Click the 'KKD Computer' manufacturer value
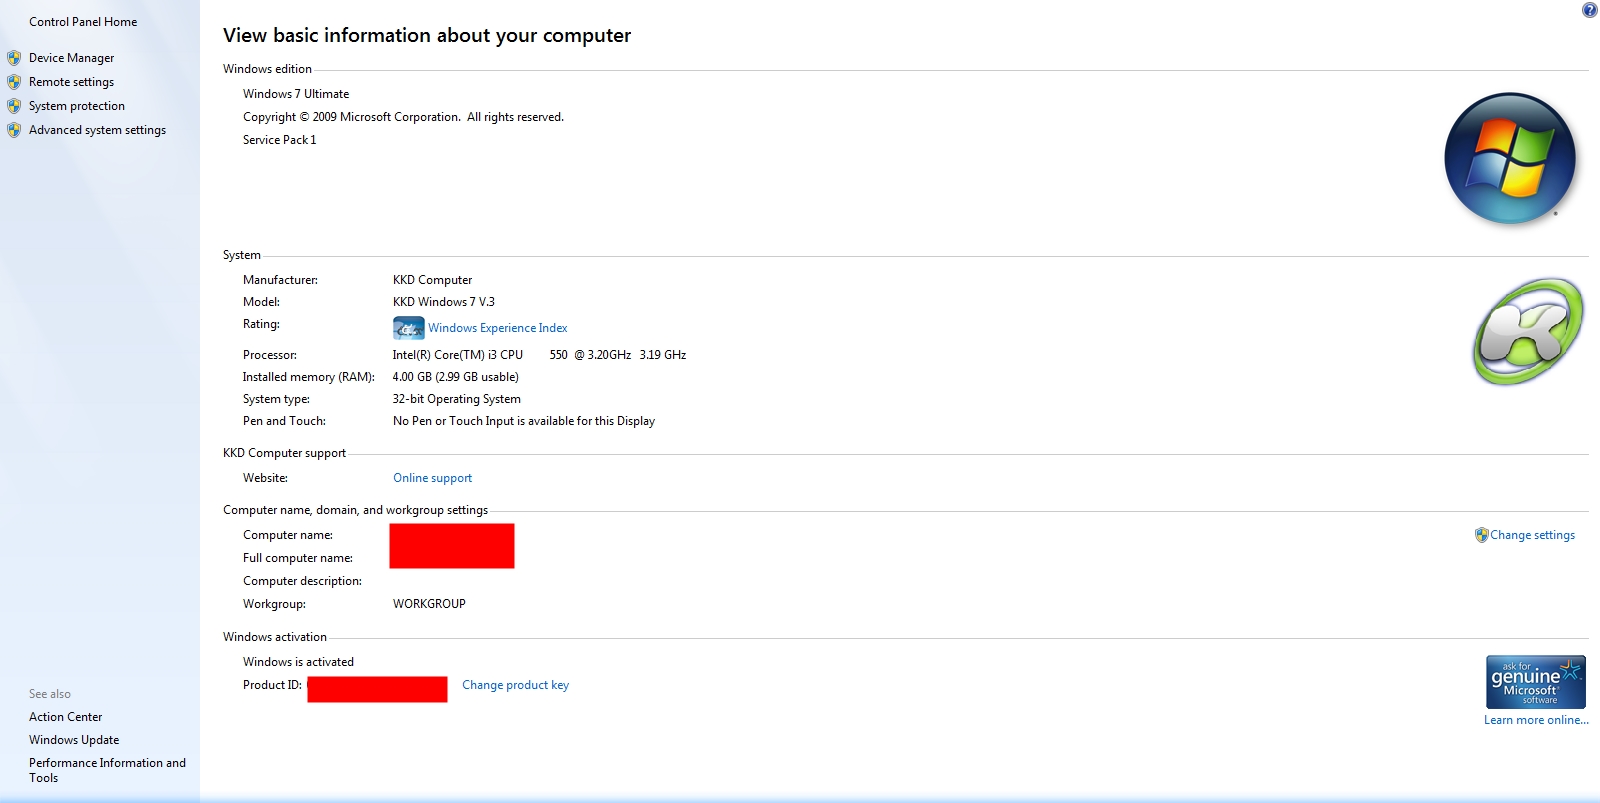The height and width of the screenshot is (803, 1600). [432, 280]
